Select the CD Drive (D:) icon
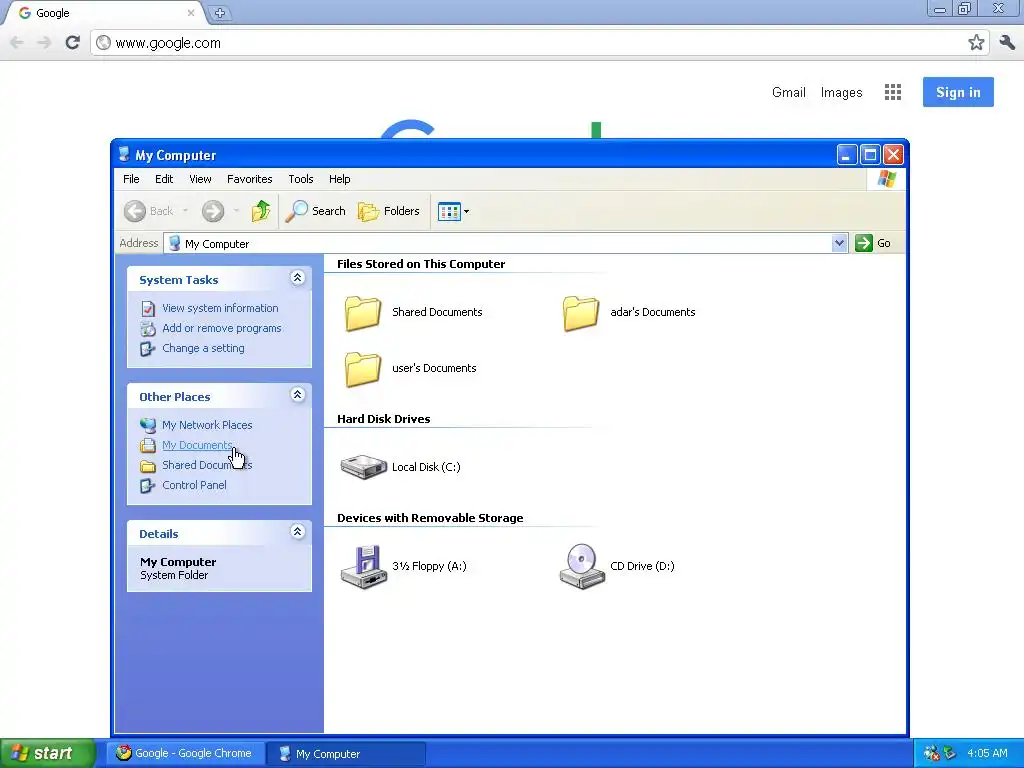1024x768 pixels. [x=582, y=567]
